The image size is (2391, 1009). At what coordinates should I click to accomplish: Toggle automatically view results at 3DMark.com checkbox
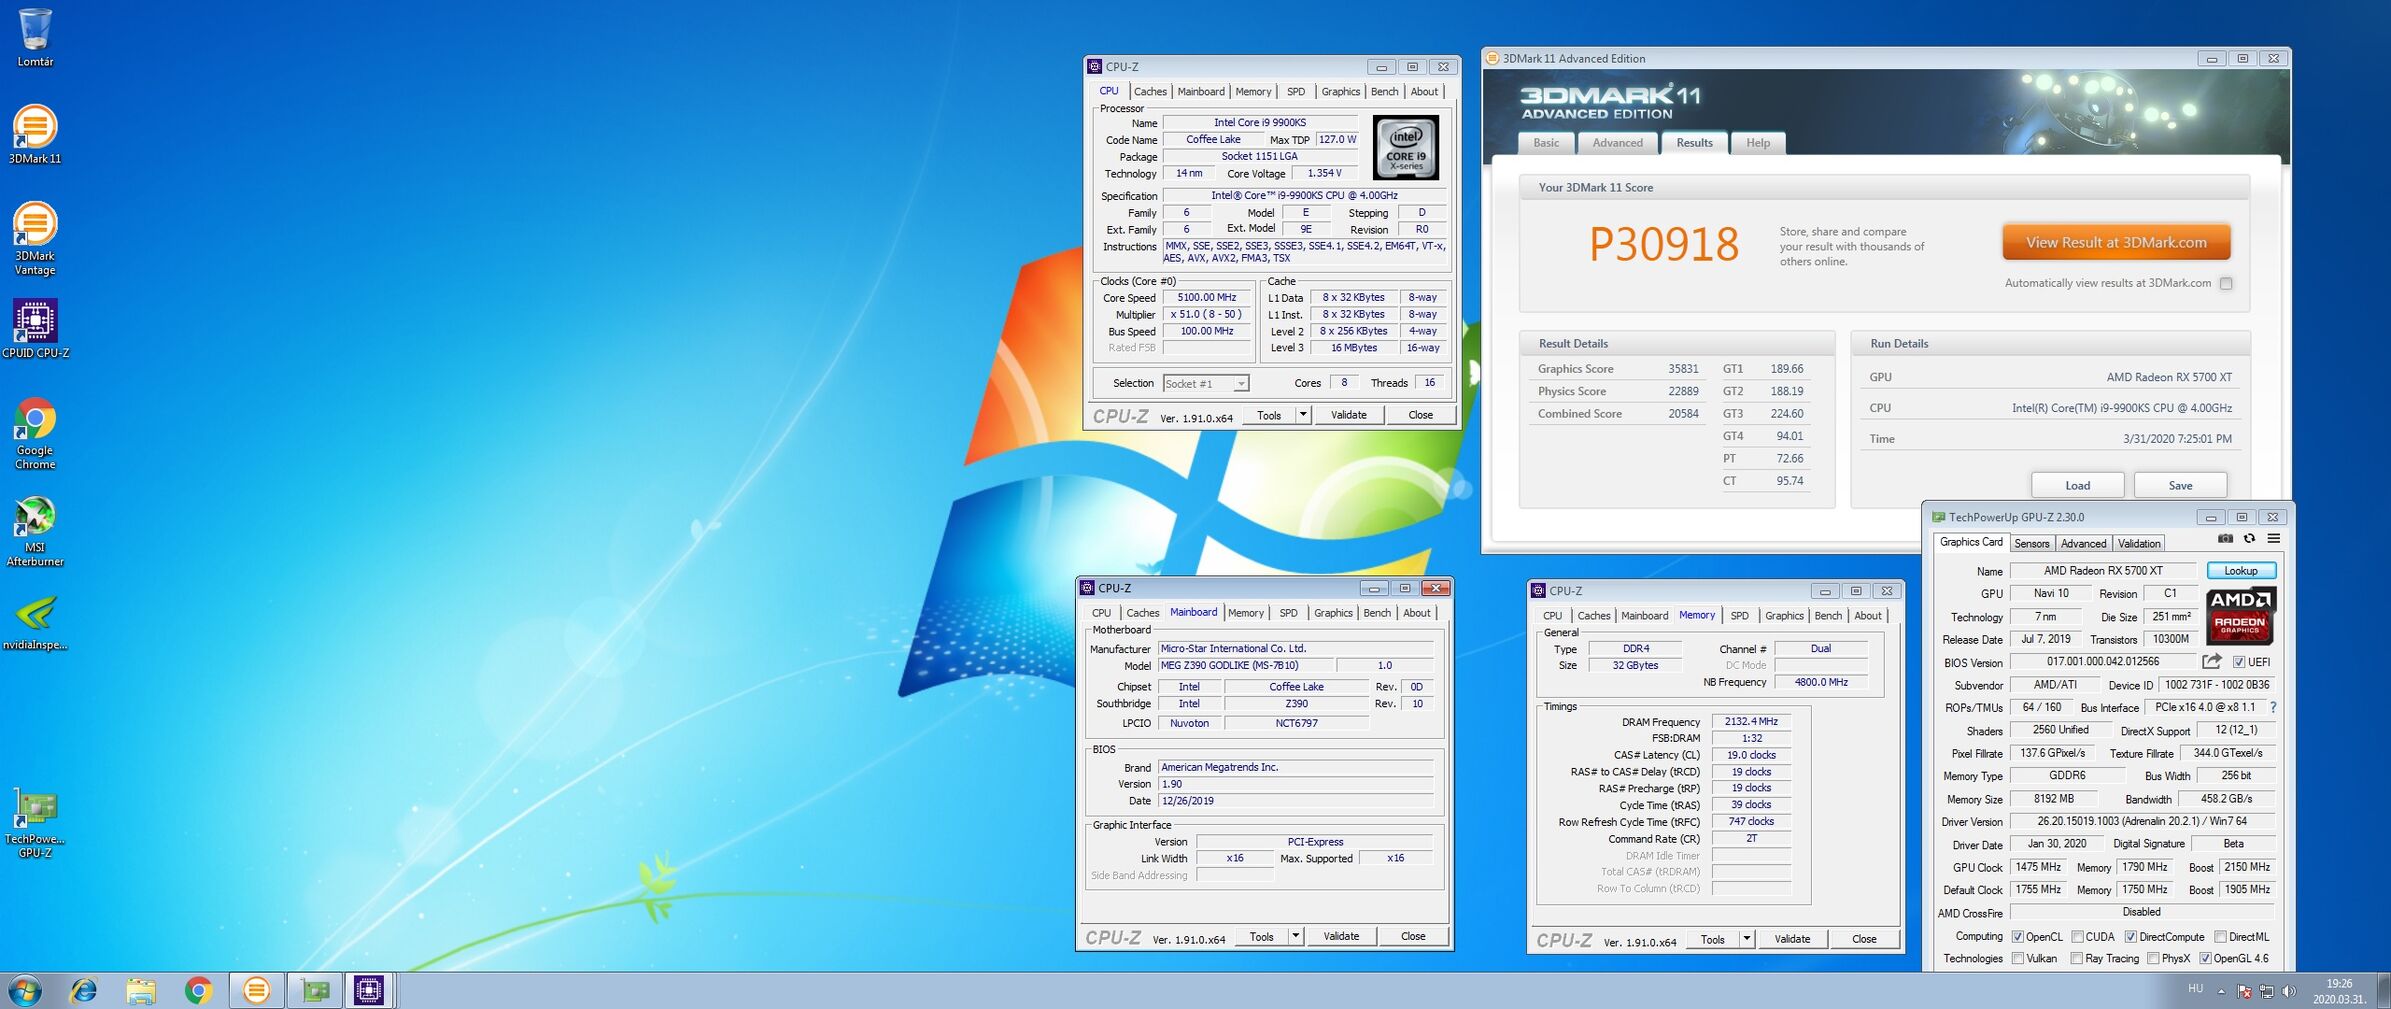pyautogui.click(x=2226, y=284)
